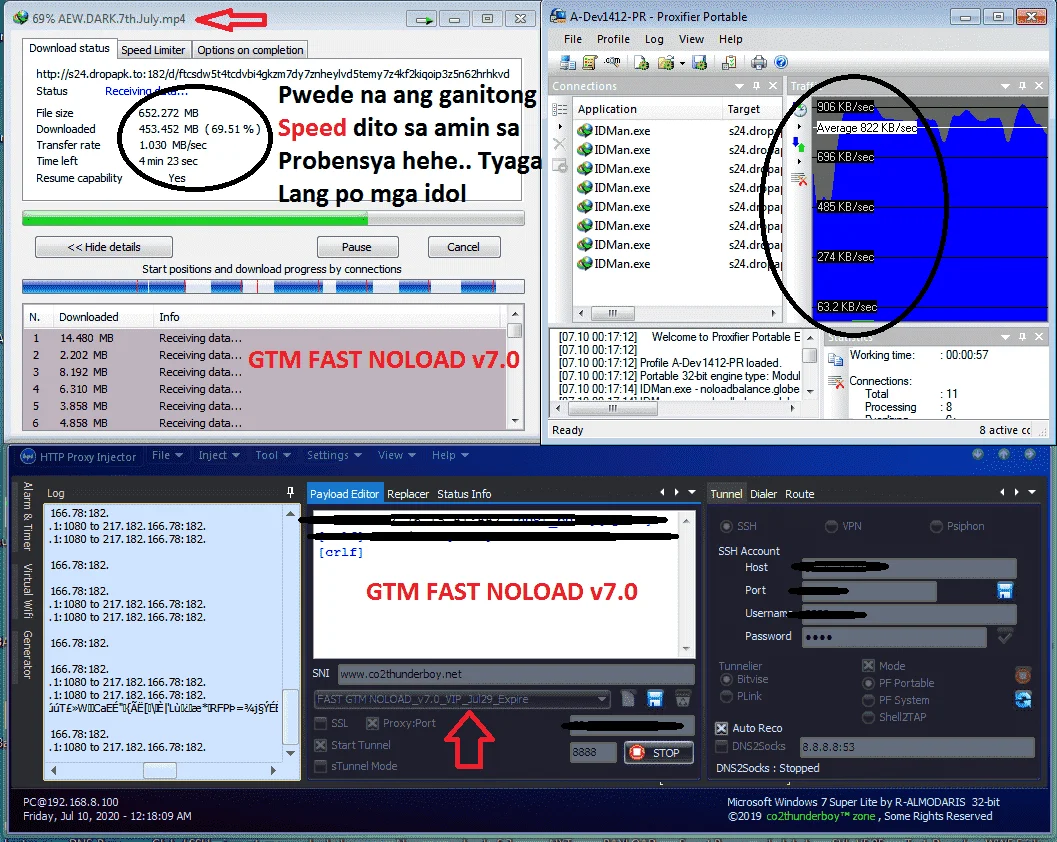The image size is (1057, 842).
Task: Switch to the Dialer tab
Action: [x=763, y=493]
